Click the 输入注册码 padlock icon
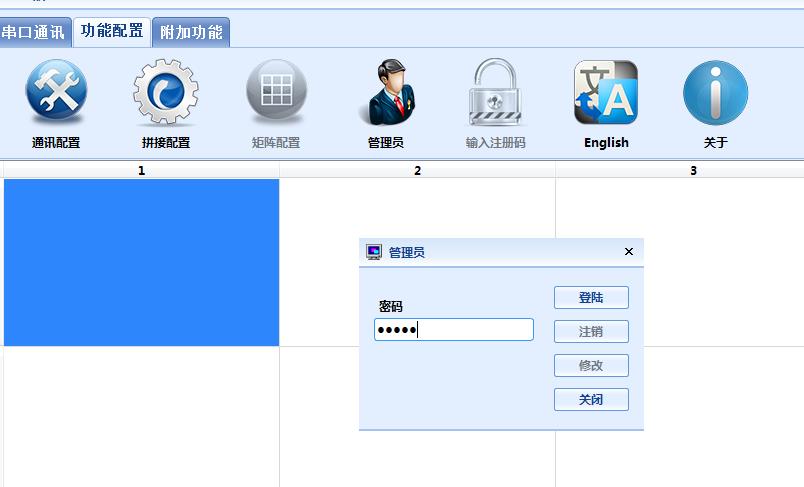The image size is (804, 487). pyautogui.click(x=496, y=94)
